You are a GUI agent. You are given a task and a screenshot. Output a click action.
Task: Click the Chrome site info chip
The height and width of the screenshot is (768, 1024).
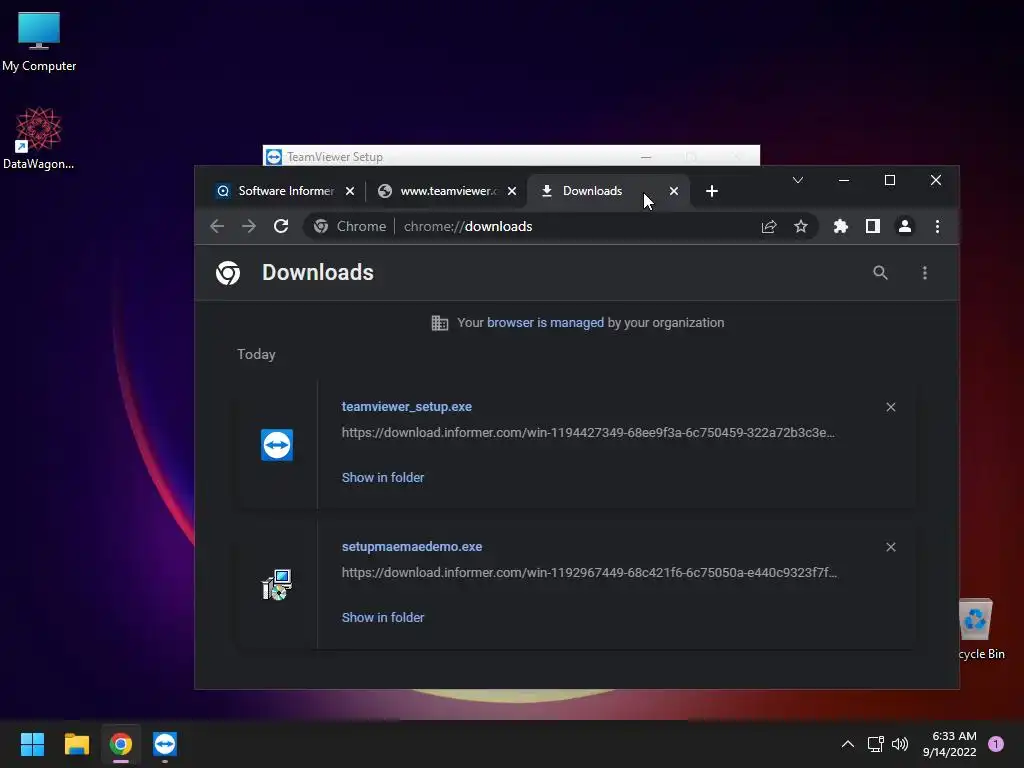coord(349,226)
